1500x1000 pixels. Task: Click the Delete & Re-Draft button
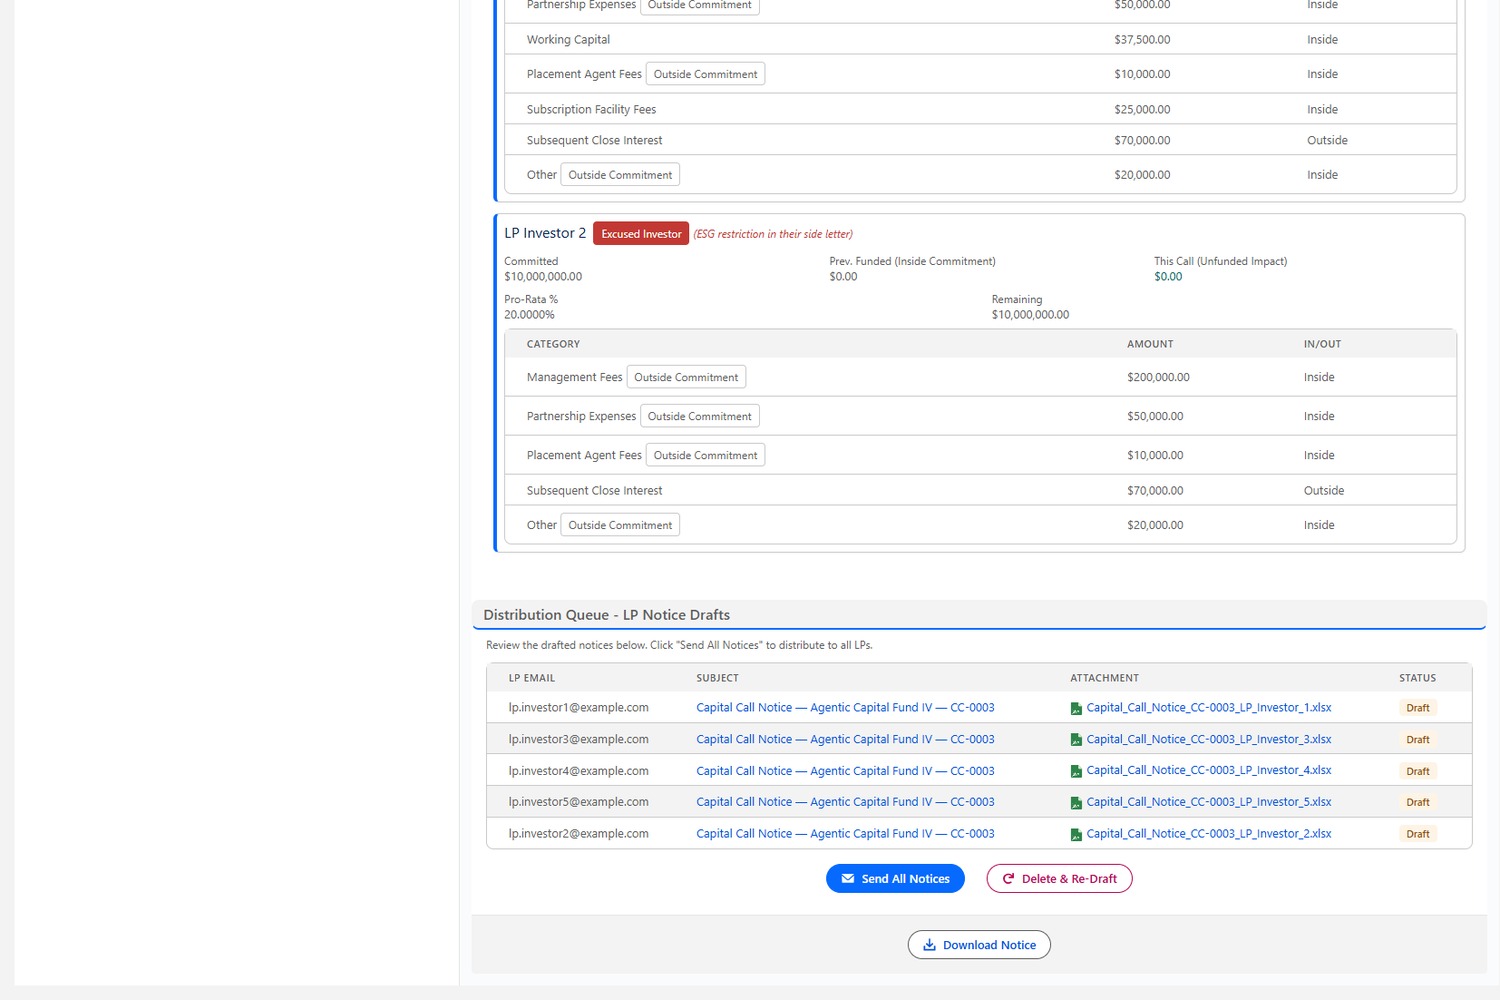pyautogui.click(x=1059, y=879)
